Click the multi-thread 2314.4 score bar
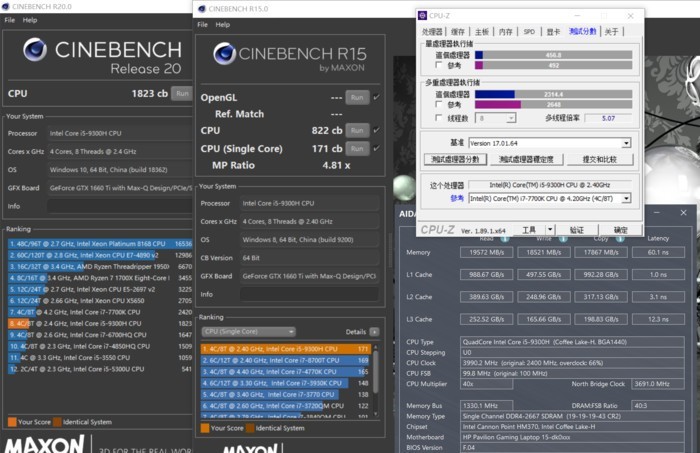The image size is (700, 453). click(554, 94)
